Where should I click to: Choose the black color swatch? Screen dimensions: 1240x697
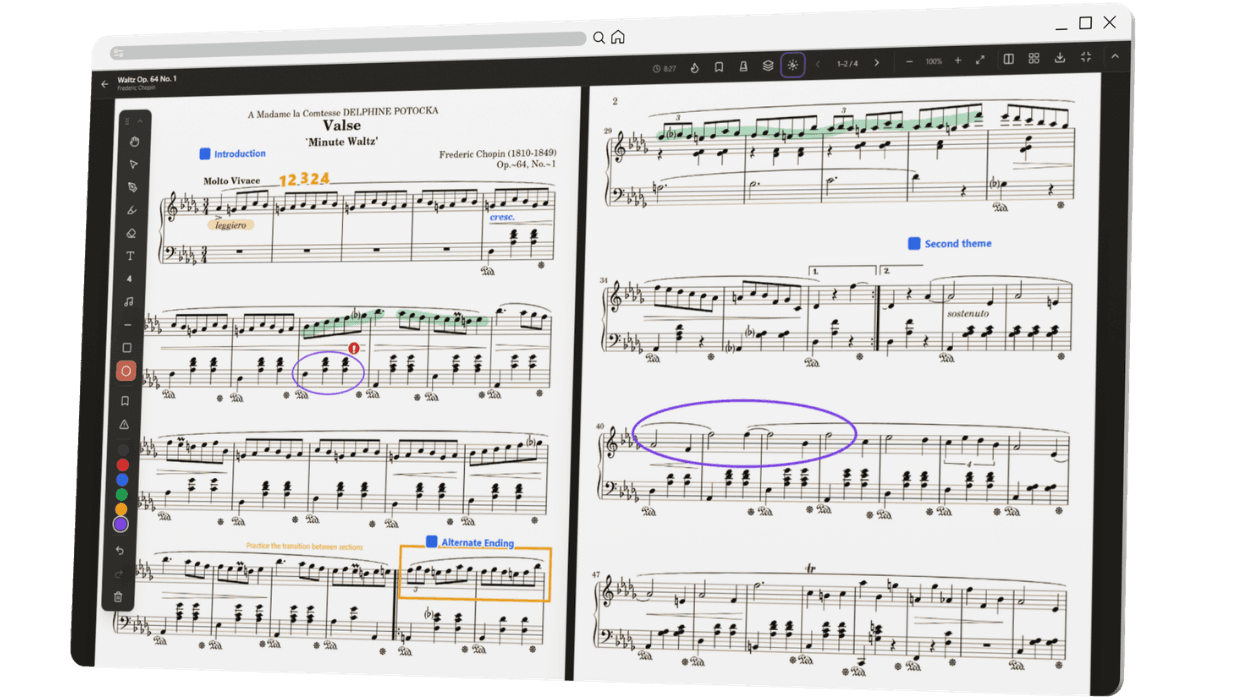click(x=123, y=450)
